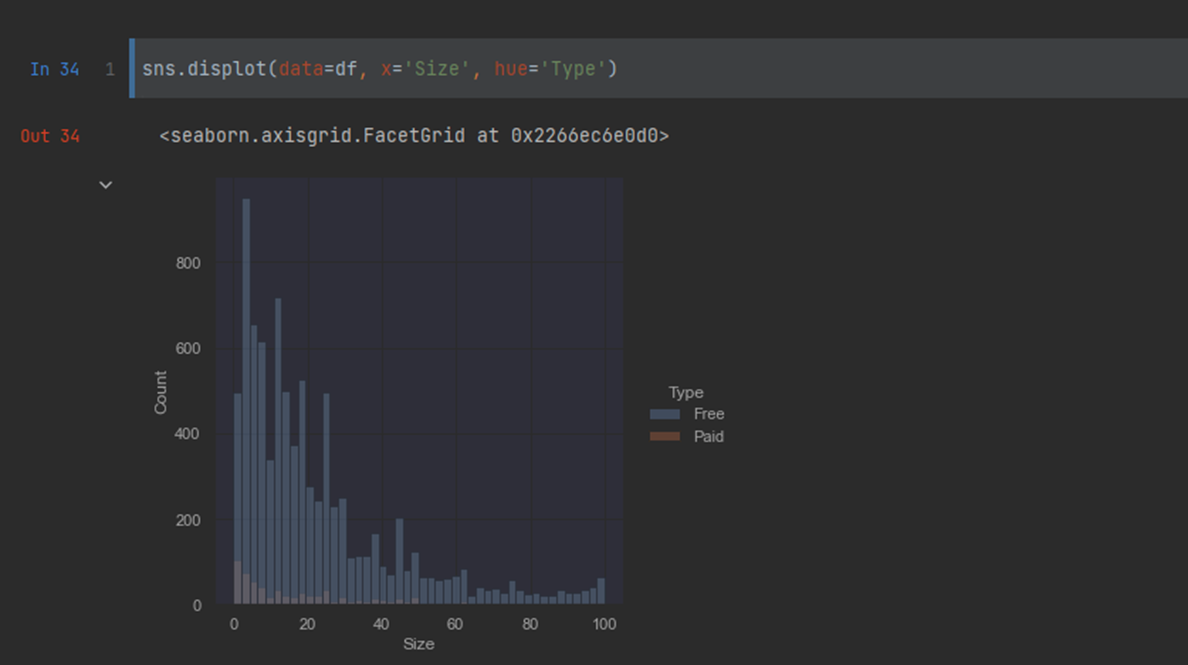Collapse the Out 34 output chevron

(105, 185)
